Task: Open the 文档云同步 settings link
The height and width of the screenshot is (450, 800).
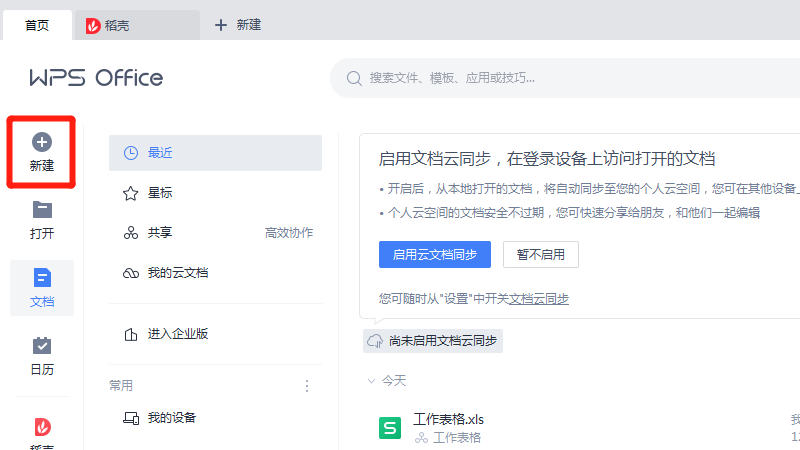Action: click(x=539, y=299)
